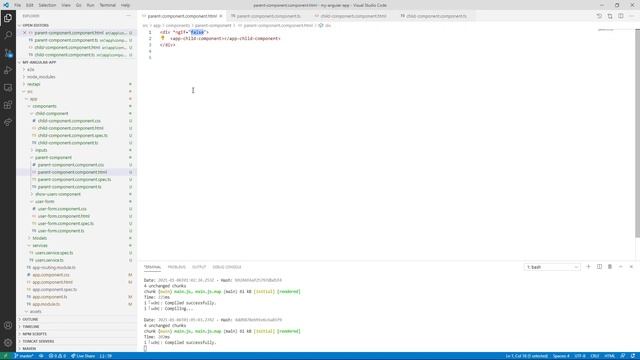Add a new terminal with the plus icon
The height and width of the screenshot is (360, 640).
[x=588, y=267]
